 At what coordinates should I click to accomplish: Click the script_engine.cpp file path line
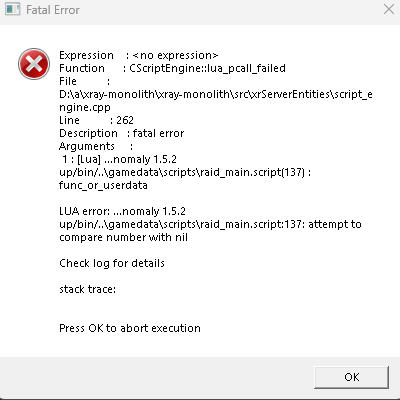(x=216, y=94)
